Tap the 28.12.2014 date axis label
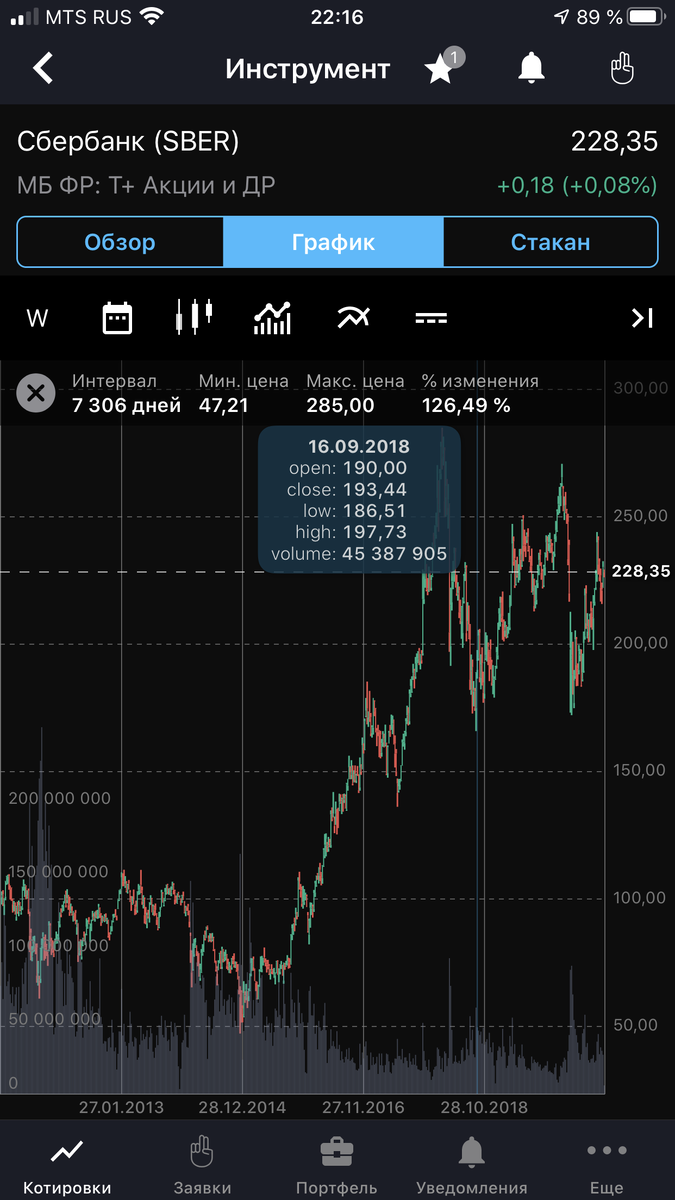Viewport: 675px width, 1200px height. [x=242, y=1107]
